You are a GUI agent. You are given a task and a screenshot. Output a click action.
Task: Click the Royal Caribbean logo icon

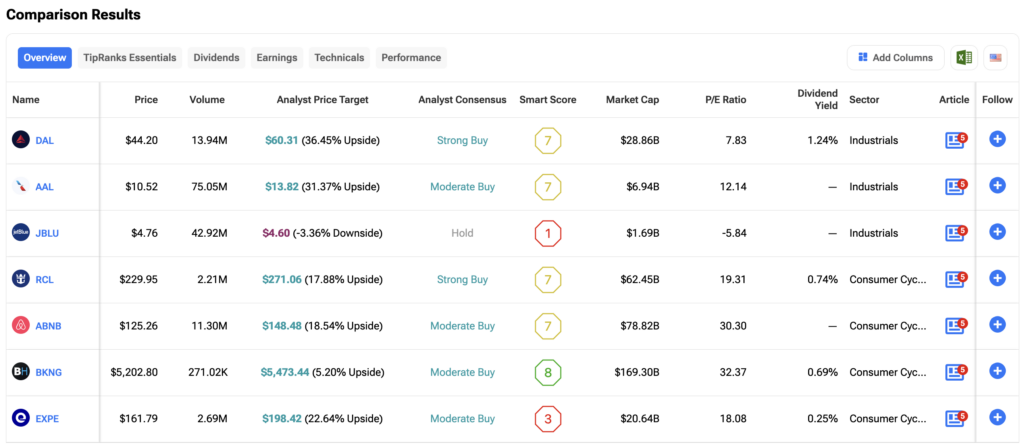pos(21,279)
